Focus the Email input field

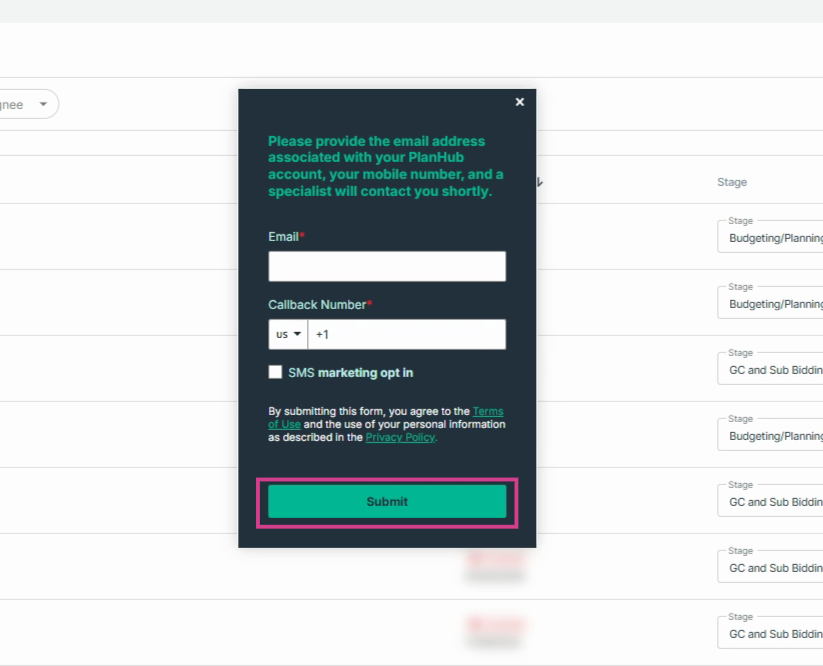387,266
